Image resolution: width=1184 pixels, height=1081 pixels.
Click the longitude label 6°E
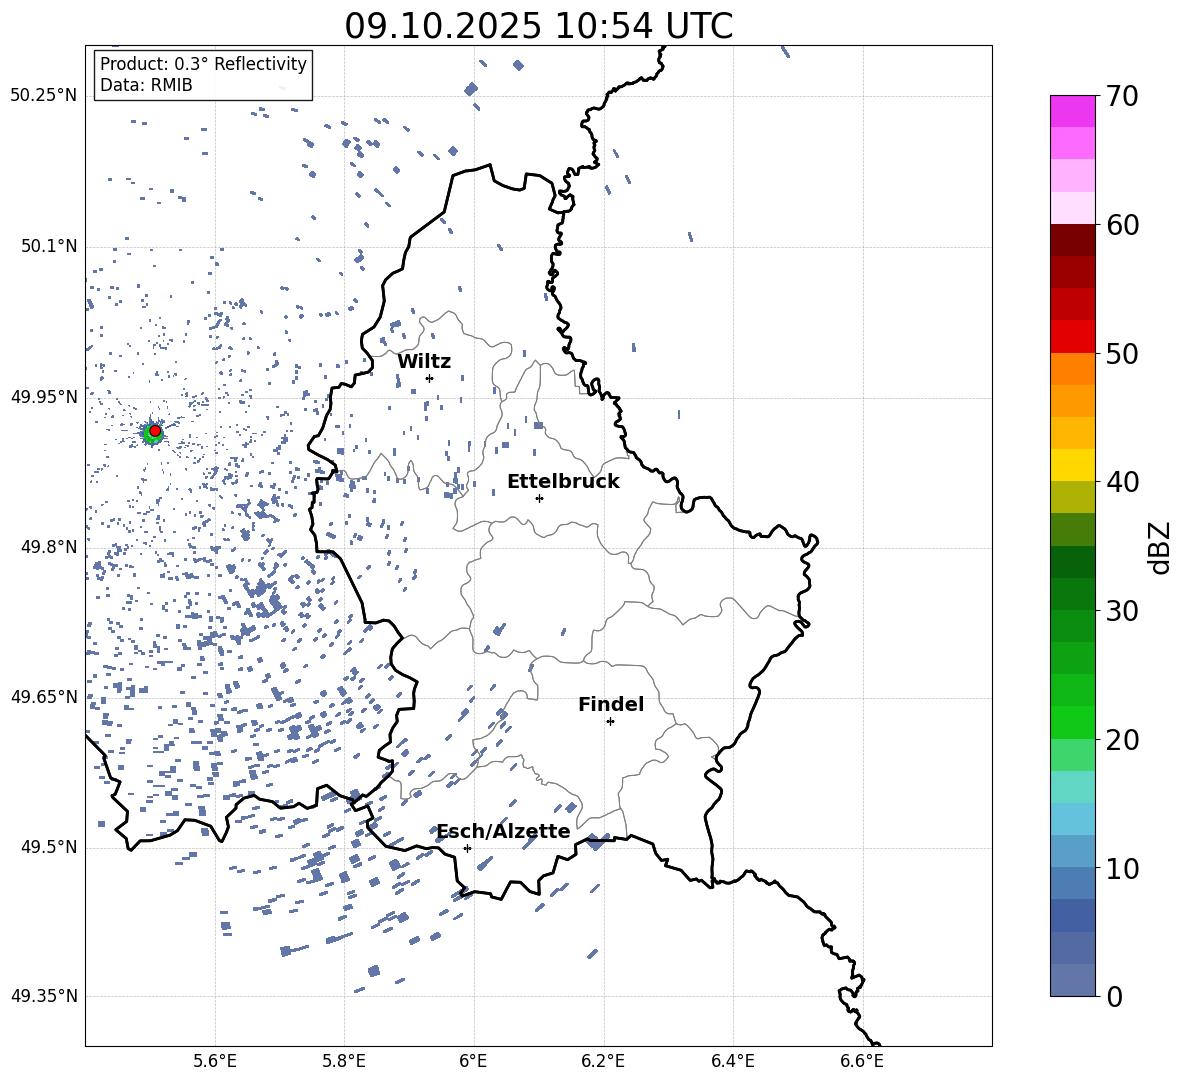tap(473, 1061)
